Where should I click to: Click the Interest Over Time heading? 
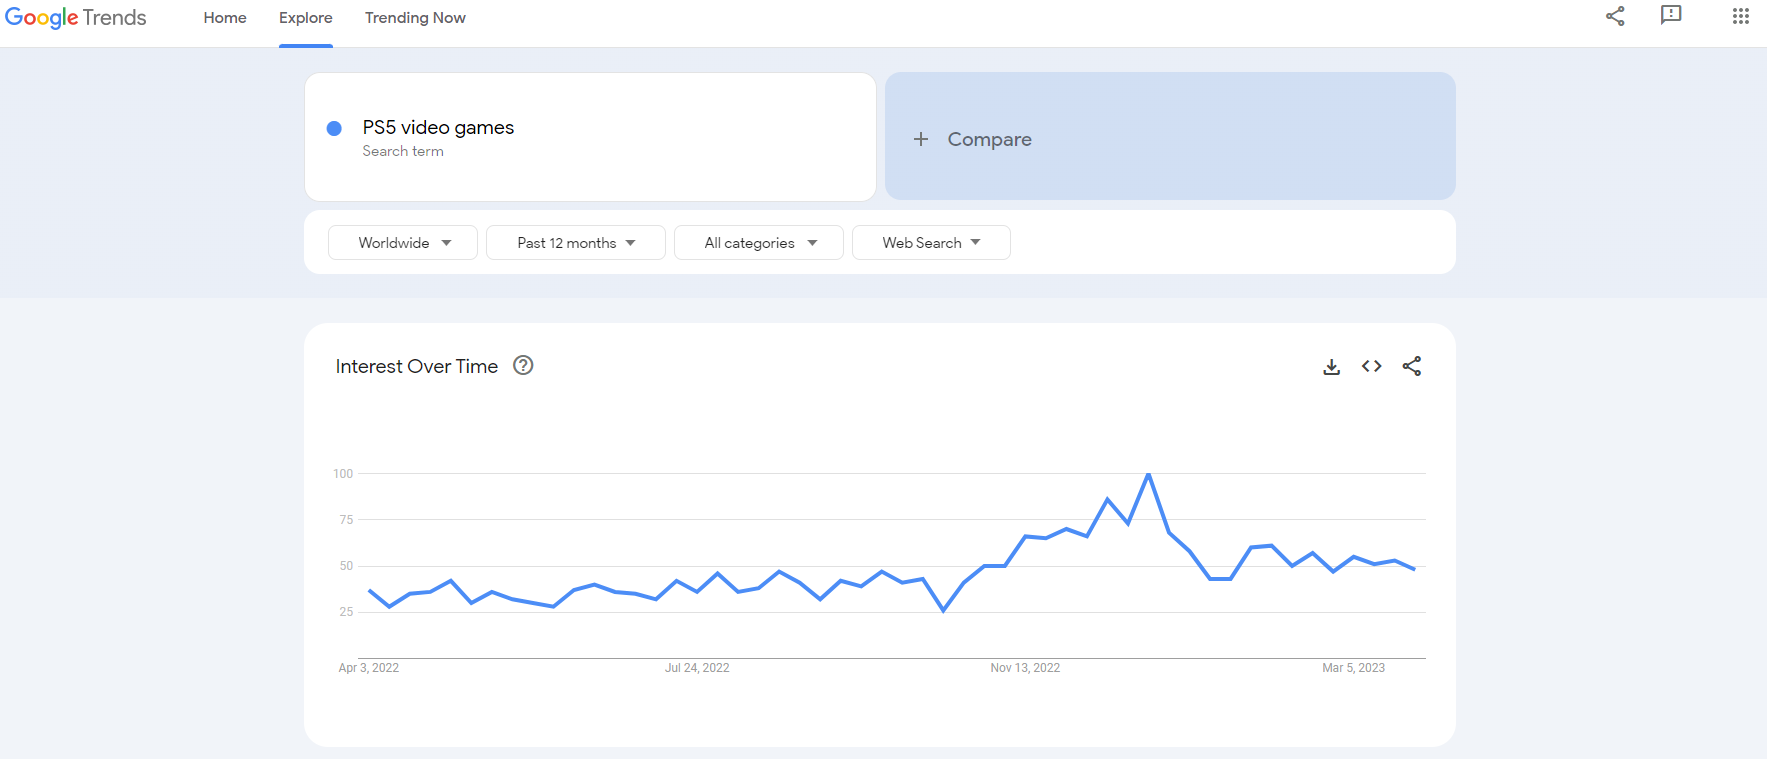coord(417,366)
